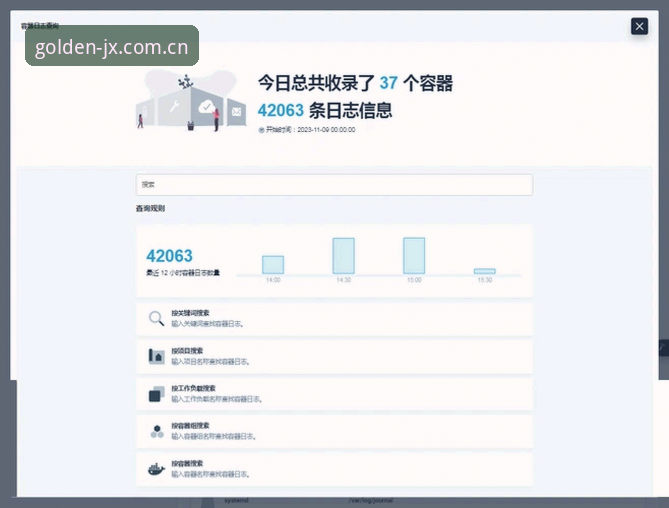The height and width of the screenshot is (508, 669).
Task: Select the small 15:30 bar in the chart
Action: pos(485,271)
